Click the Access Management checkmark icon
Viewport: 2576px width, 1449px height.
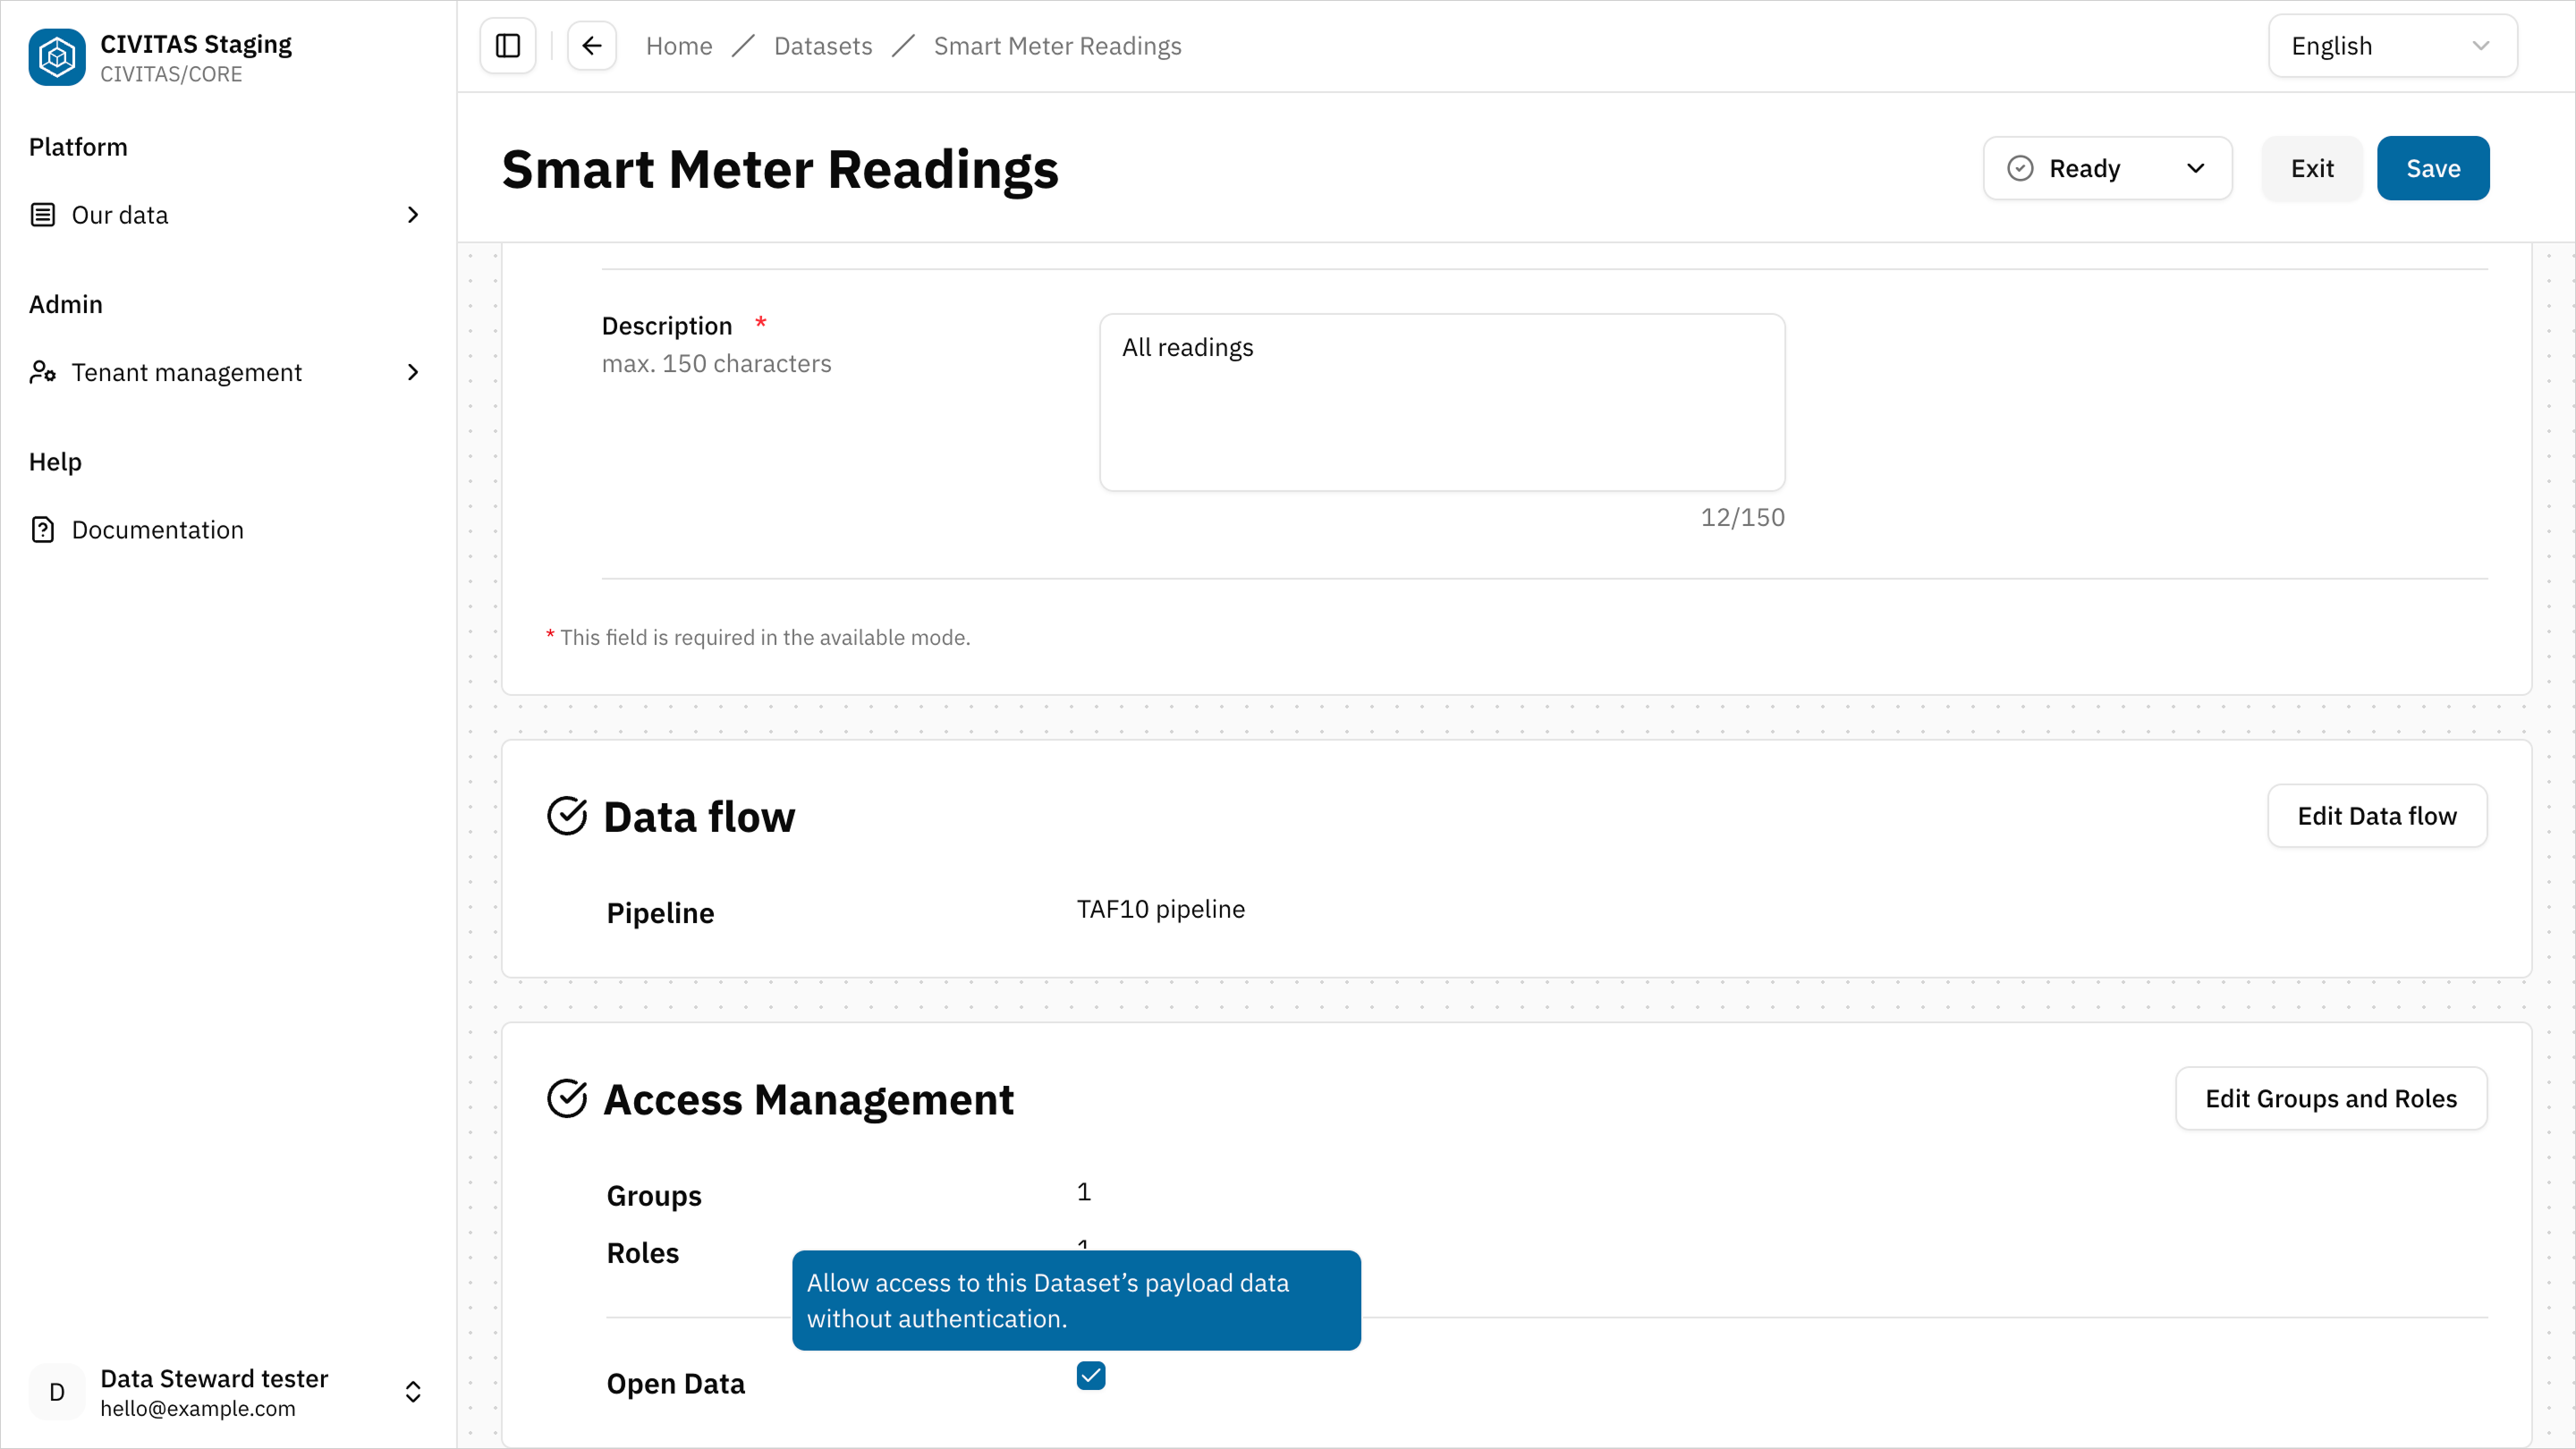coord(568,1098)
